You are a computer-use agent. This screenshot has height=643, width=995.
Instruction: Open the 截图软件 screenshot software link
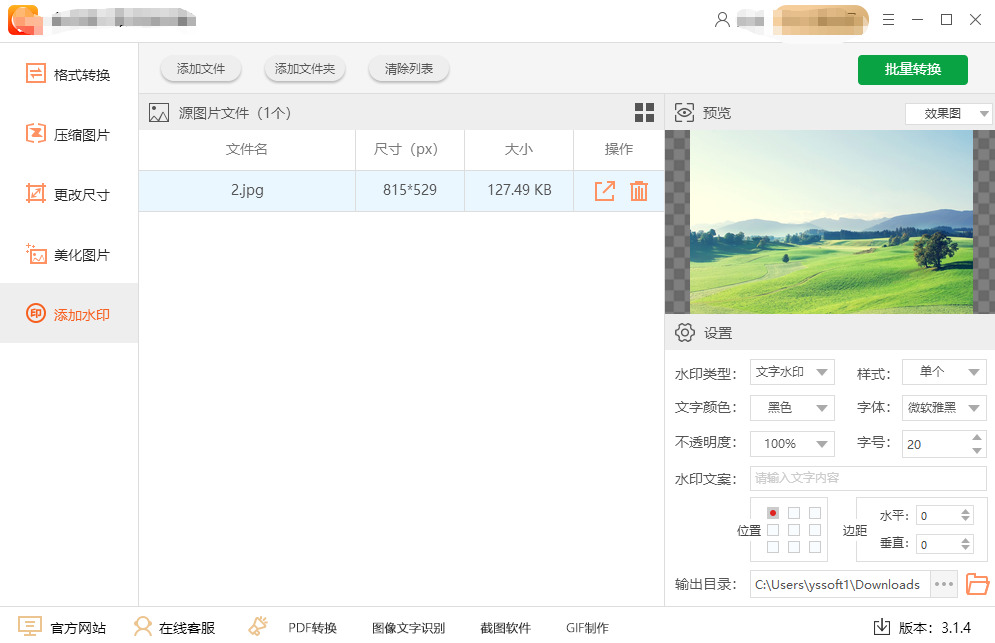pyautogui.click(x=505, y=628)
